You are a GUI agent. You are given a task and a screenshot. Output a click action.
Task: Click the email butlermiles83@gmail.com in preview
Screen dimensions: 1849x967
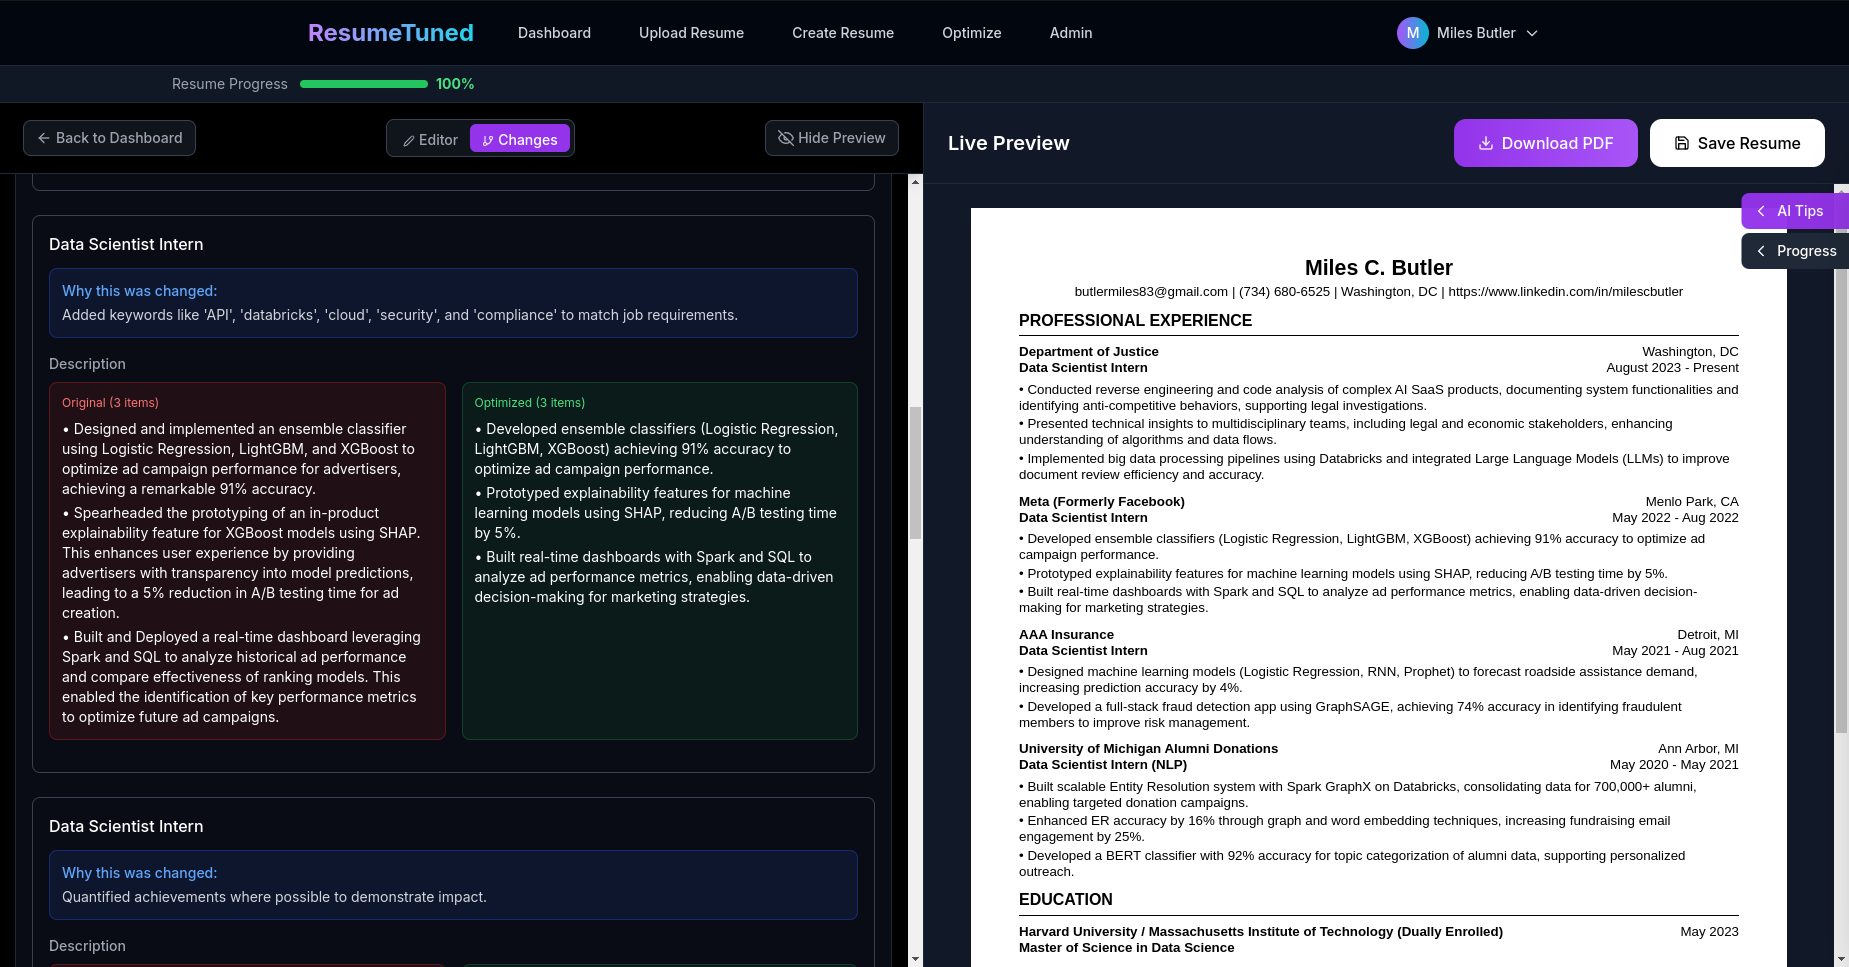tap(1151, 292)
